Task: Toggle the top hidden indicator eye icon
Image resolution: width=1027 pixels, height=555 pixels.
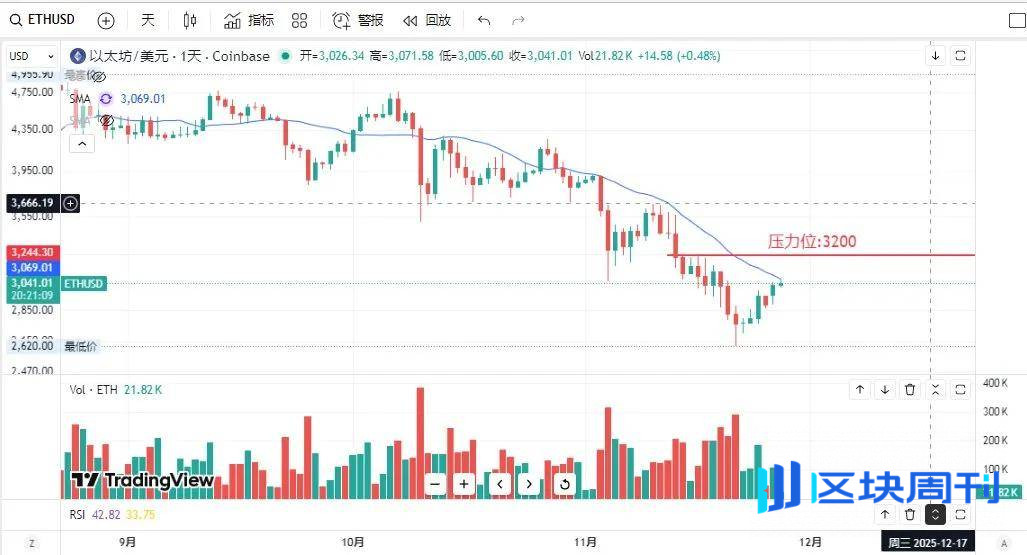Action: click(x=98, y=76)
